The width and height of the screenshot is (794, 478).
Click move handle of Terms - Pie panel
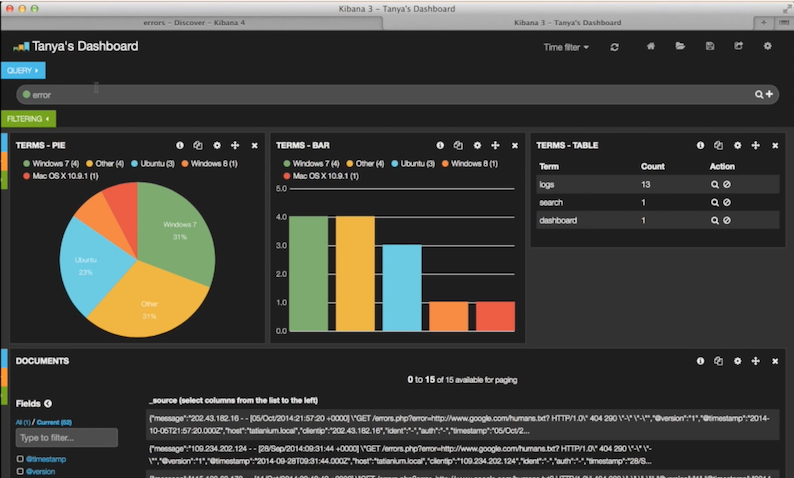(x=235, y=145)
